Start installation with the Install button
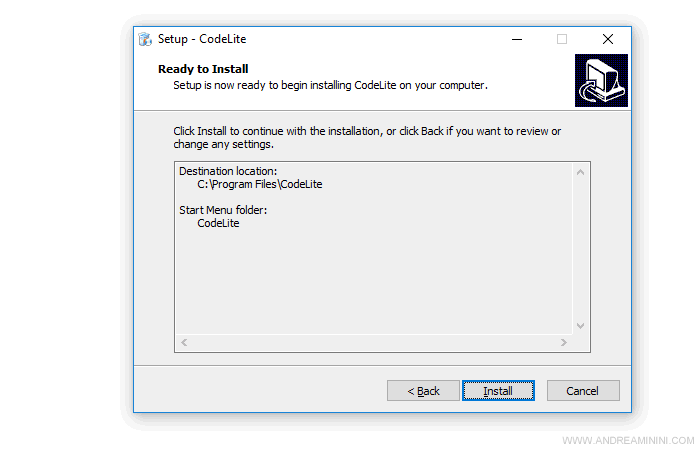The width and height of the screenshot is (700, 450). pos(498,391)
